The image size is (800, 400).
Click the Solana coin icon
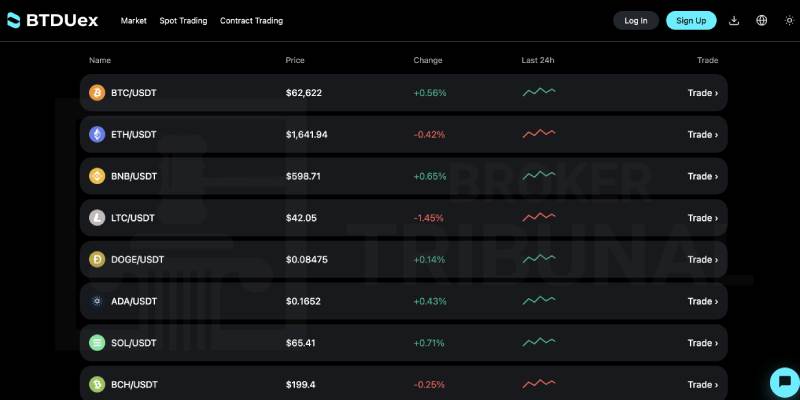pyautogui.click(x=97, y=343)
